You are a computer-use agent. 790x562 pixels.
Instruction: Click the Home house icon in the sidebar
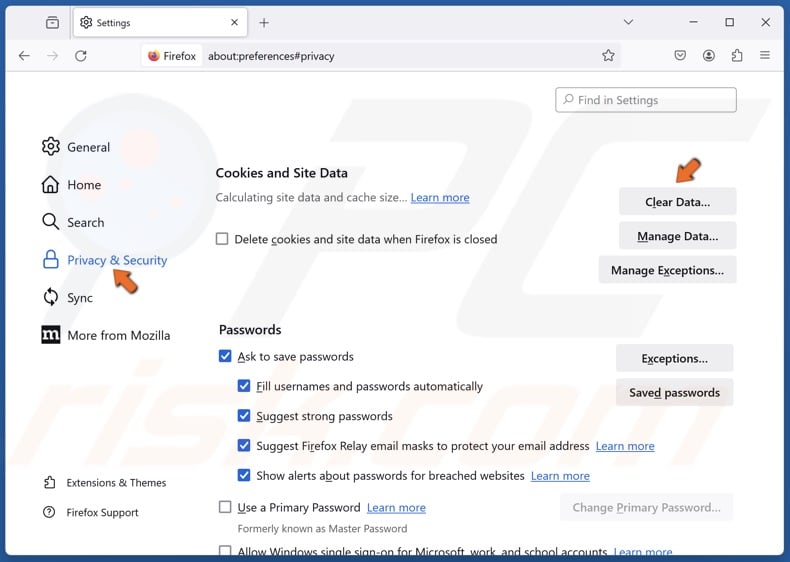[50, 184]
